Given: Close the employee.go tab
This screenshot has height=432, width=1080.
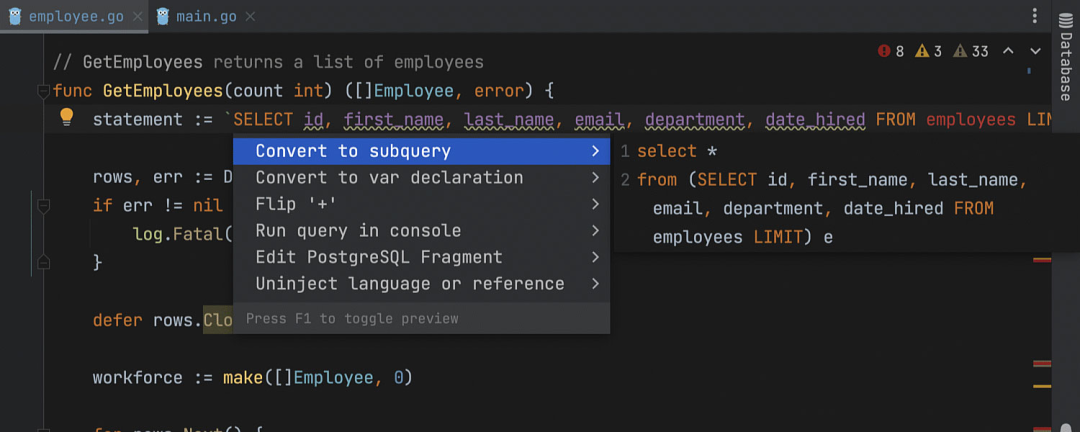Looking at the screenshot, I should [x=136, y=17].
